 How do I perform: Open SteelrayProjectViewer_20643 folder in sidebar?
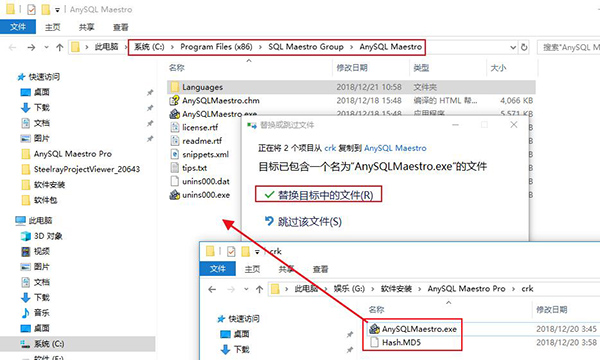click(x=81, y=169)
